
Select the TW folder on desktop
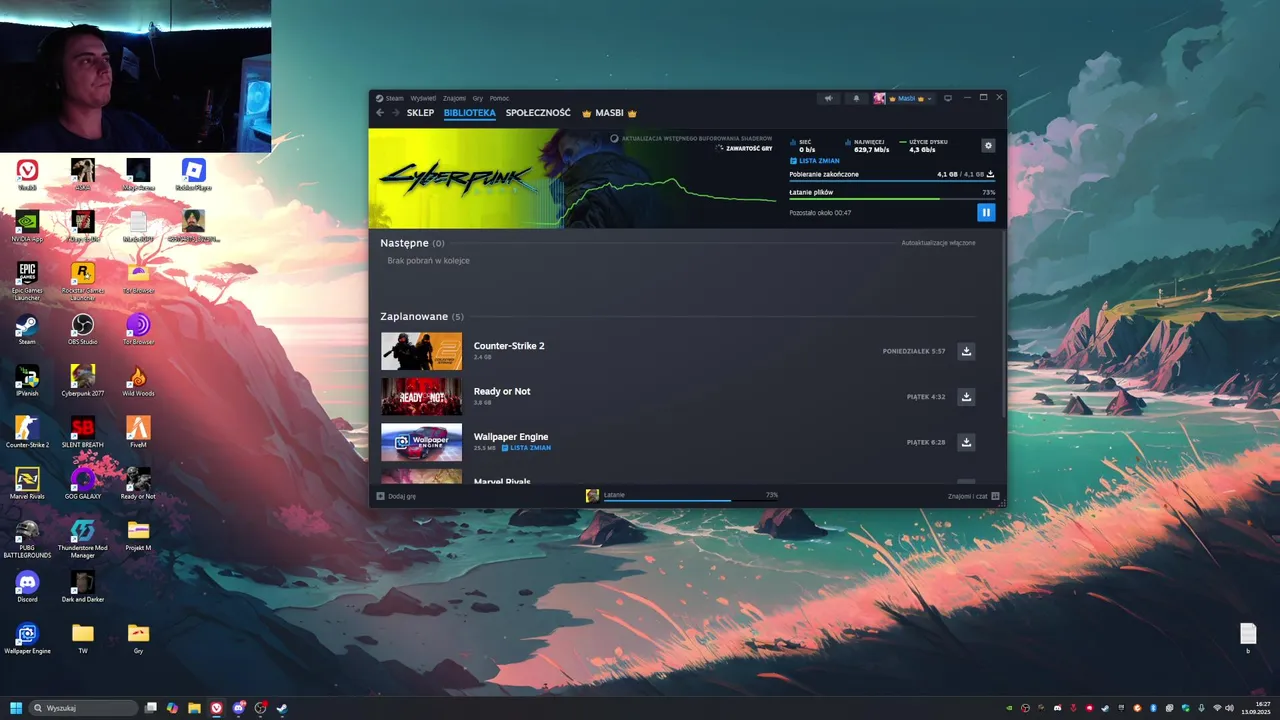click(83, 638)
